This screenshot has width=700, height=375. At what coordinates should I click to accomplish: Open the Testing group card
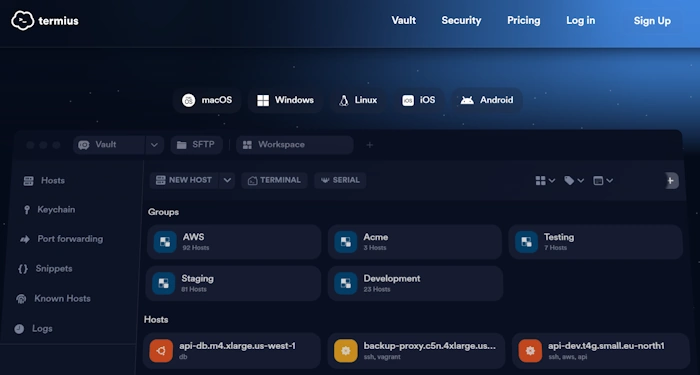click(x=596, y=242)
